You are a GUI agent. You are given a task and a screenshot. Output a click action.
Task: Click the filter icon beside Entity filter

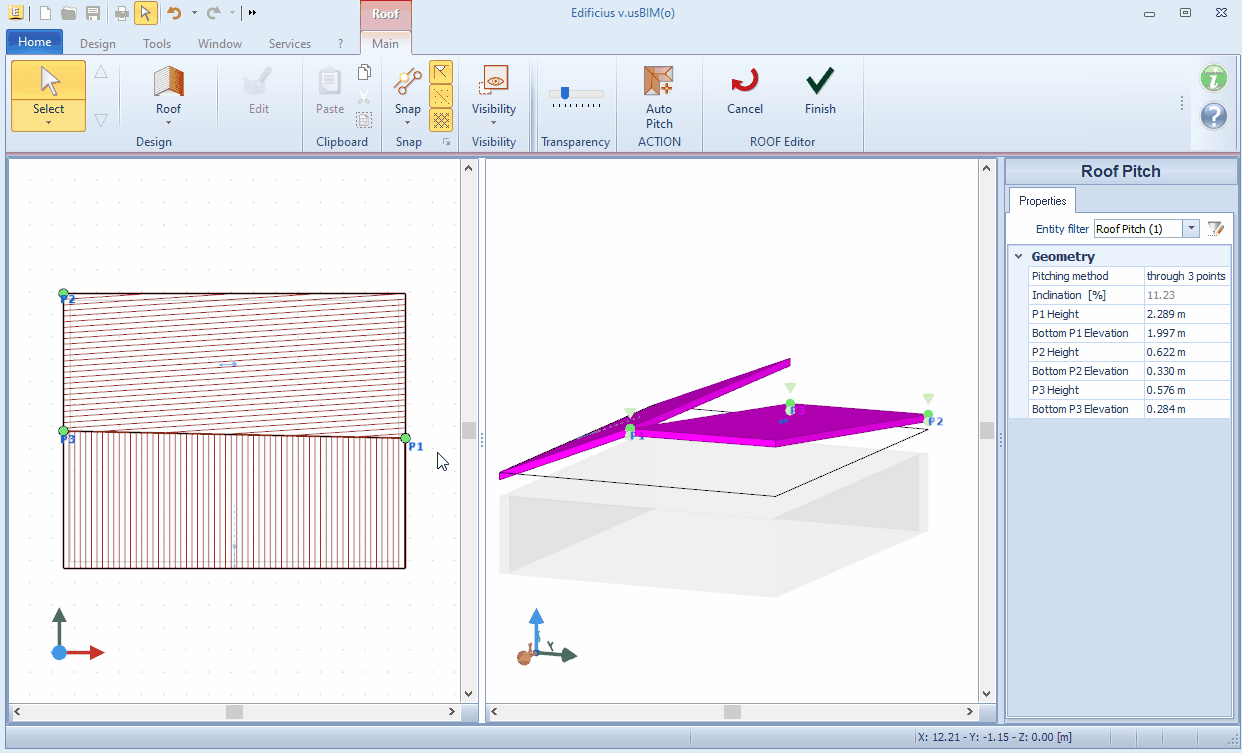[1216, 229]
